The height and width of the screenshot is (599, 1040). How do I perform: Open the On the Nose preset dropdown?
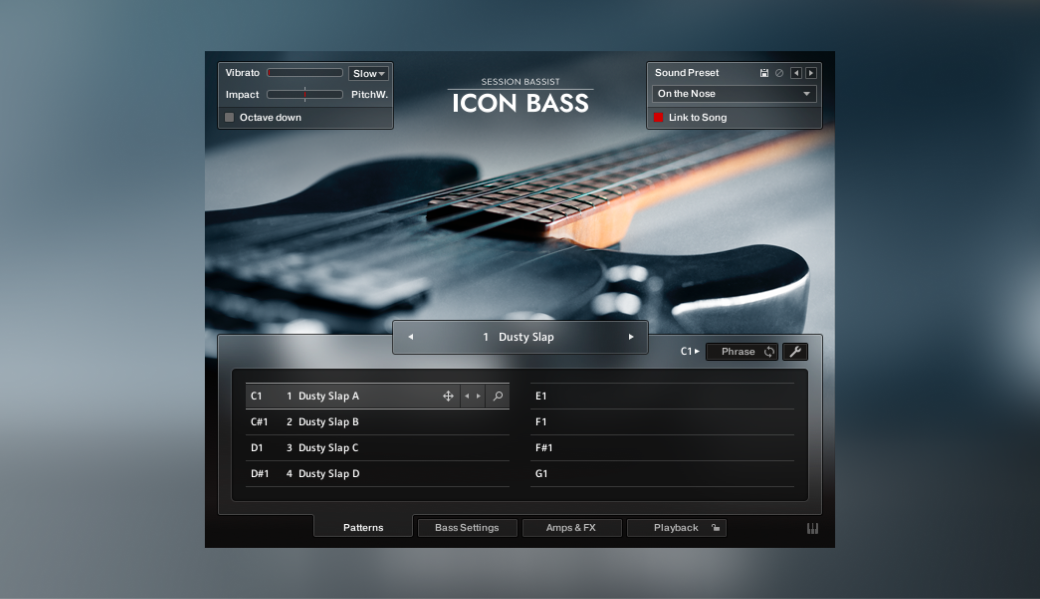tap(734, 94)
